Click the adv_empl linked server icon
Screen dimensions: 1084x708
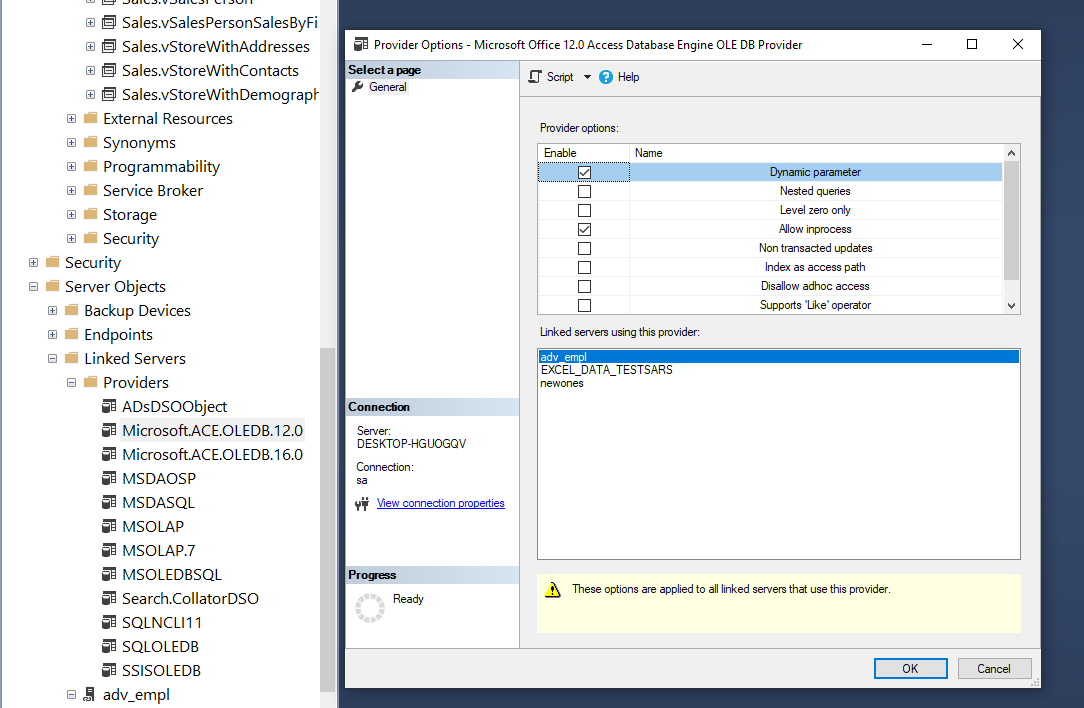click(89, 694)
